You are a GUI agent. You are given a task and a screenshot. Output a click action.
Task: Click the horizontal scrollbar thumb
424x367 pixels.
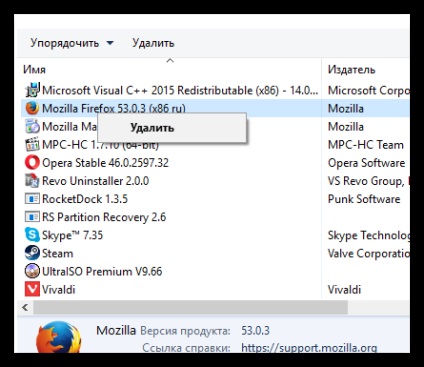pyautogui.click(x=190, y=307)
